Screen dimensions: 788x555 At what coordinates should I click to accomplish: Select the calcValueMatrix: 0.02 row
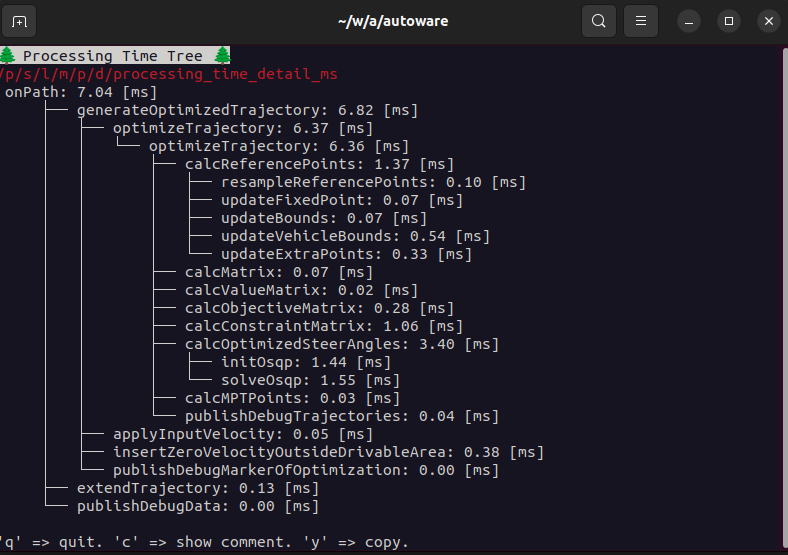pyautogui.click(x=301, y=291)
